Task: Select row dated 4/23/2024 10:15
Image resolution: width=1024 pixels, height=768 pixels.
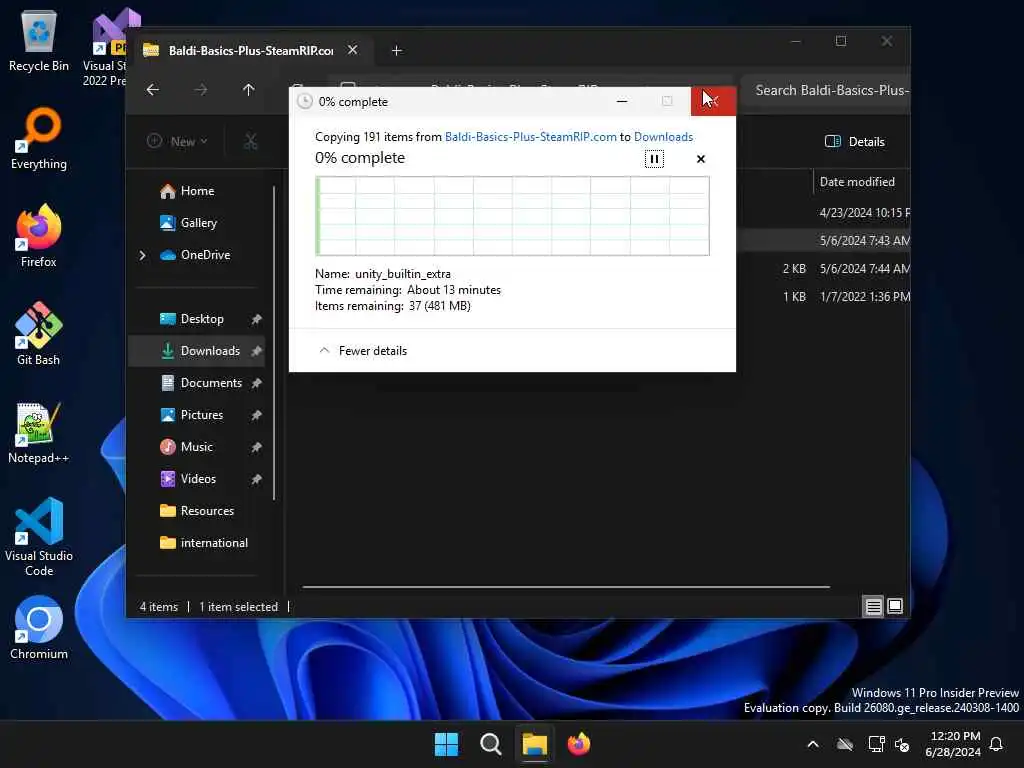Action: point(824,213)
